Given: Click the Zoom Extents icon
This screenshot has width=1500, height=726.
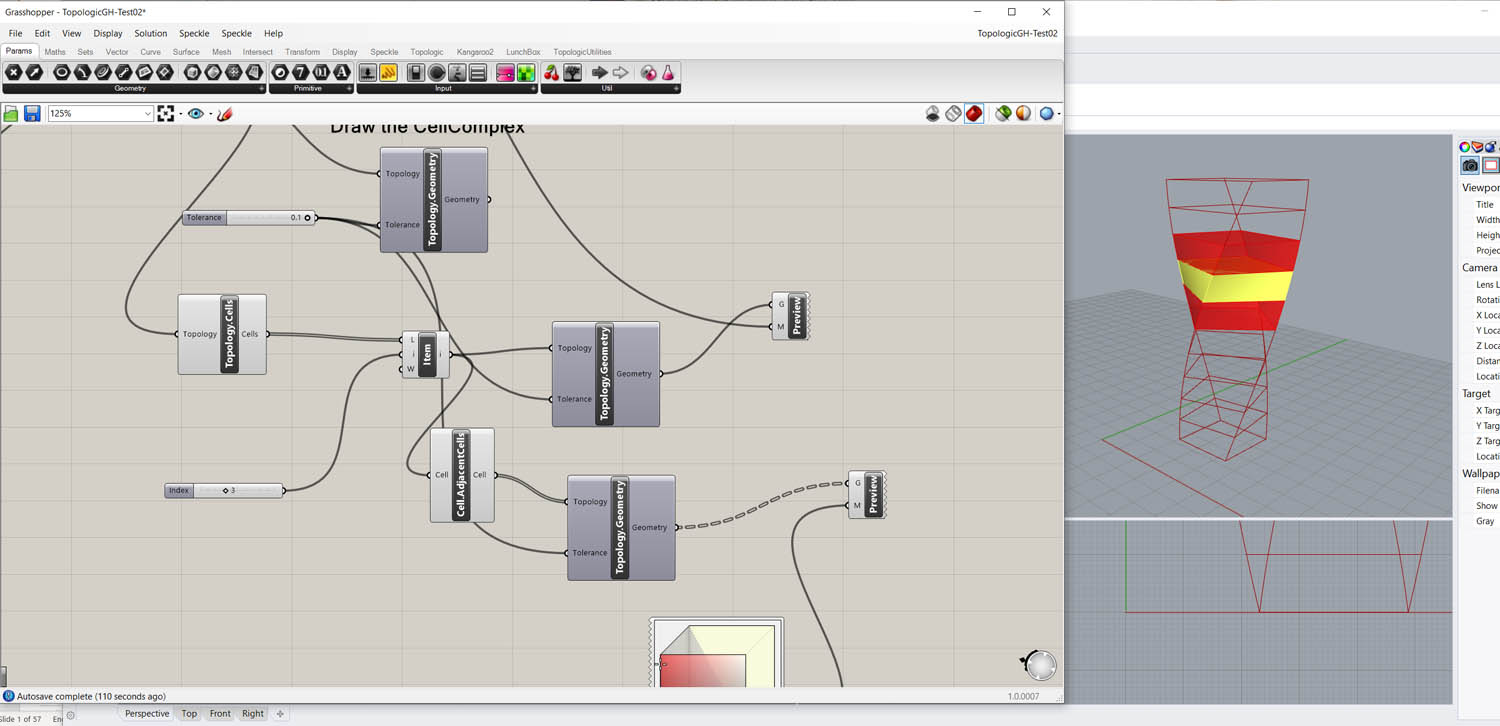Looking at the screenshot, I should pos(166,114).
